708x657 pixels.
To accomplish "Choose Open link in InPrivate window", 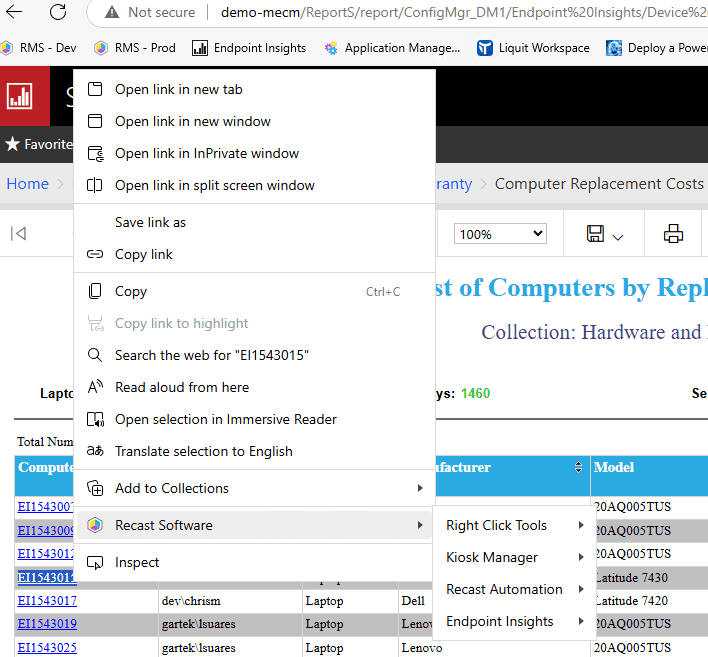I will click(207, 153).
